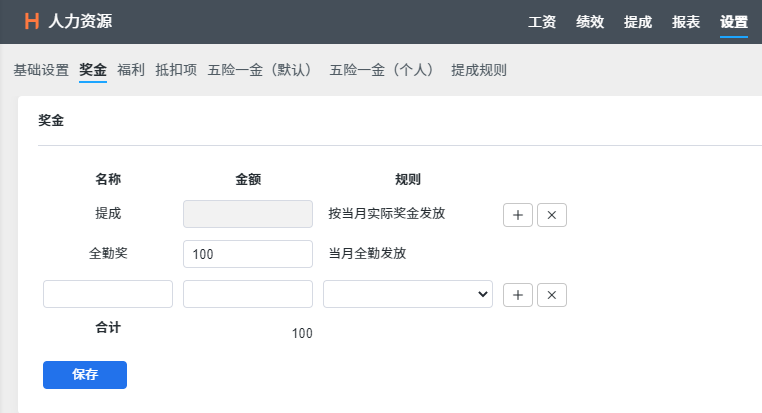The image size is (762, 413).
Task: Expand the 规则 dropdown in empty row
Action: pyautogui.click(x=408, y=294)
